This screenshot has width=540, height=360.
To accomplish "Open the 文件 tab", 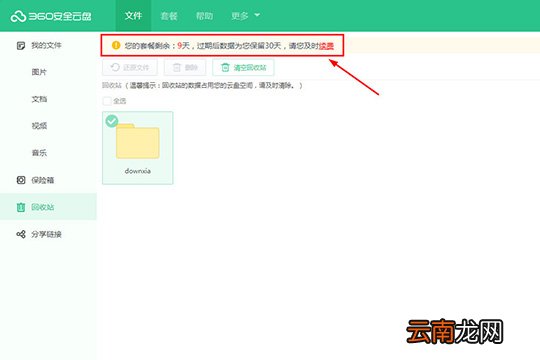I will point(133,16).
